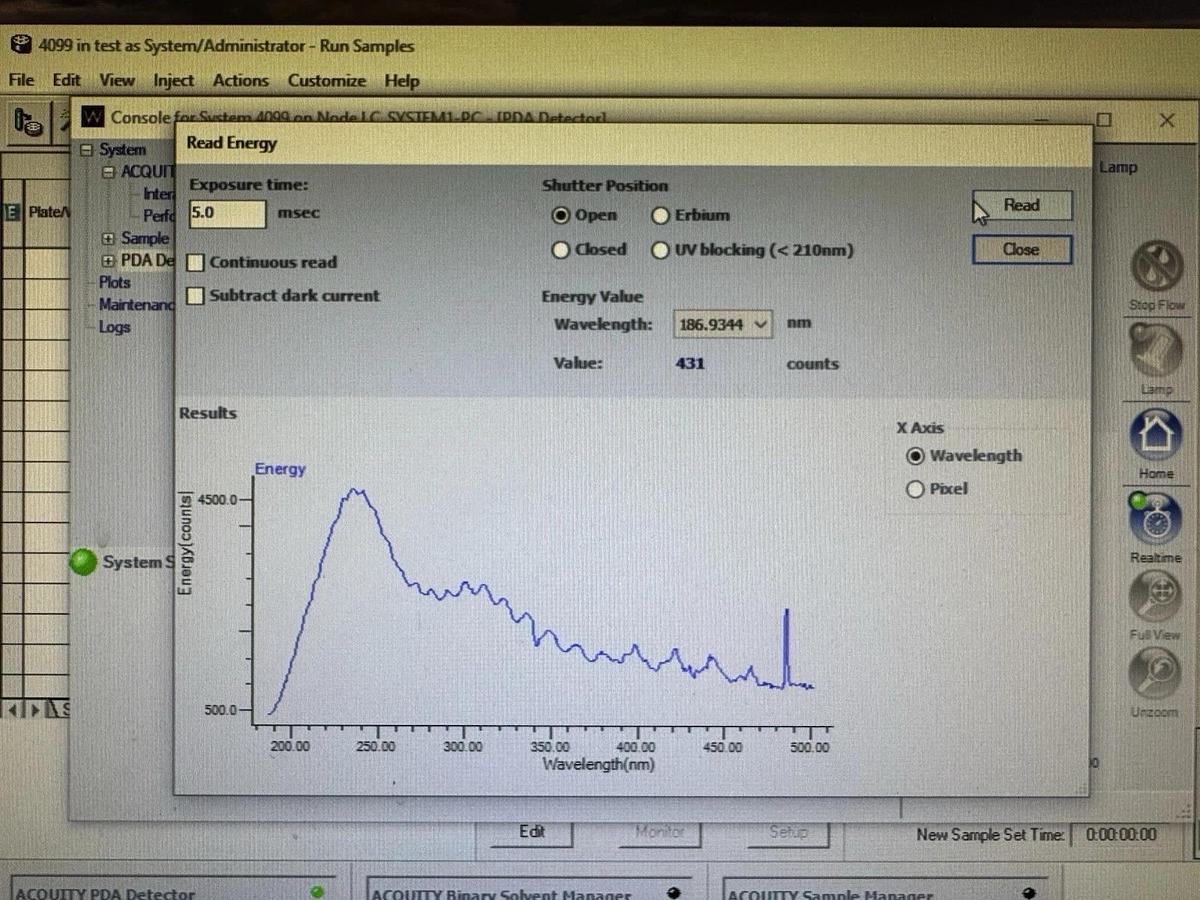Select Erbium shutter position
Viewport: 1200px width, 900px height.
[x=660, y=215]
